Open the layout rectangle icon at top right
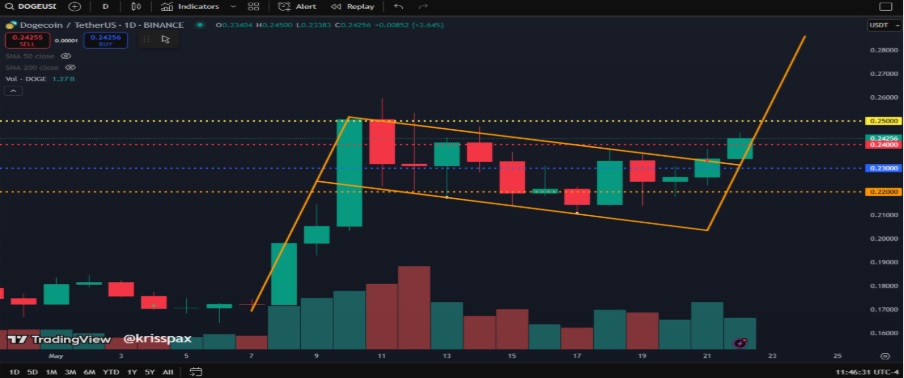904x378 pixels. 885,7
